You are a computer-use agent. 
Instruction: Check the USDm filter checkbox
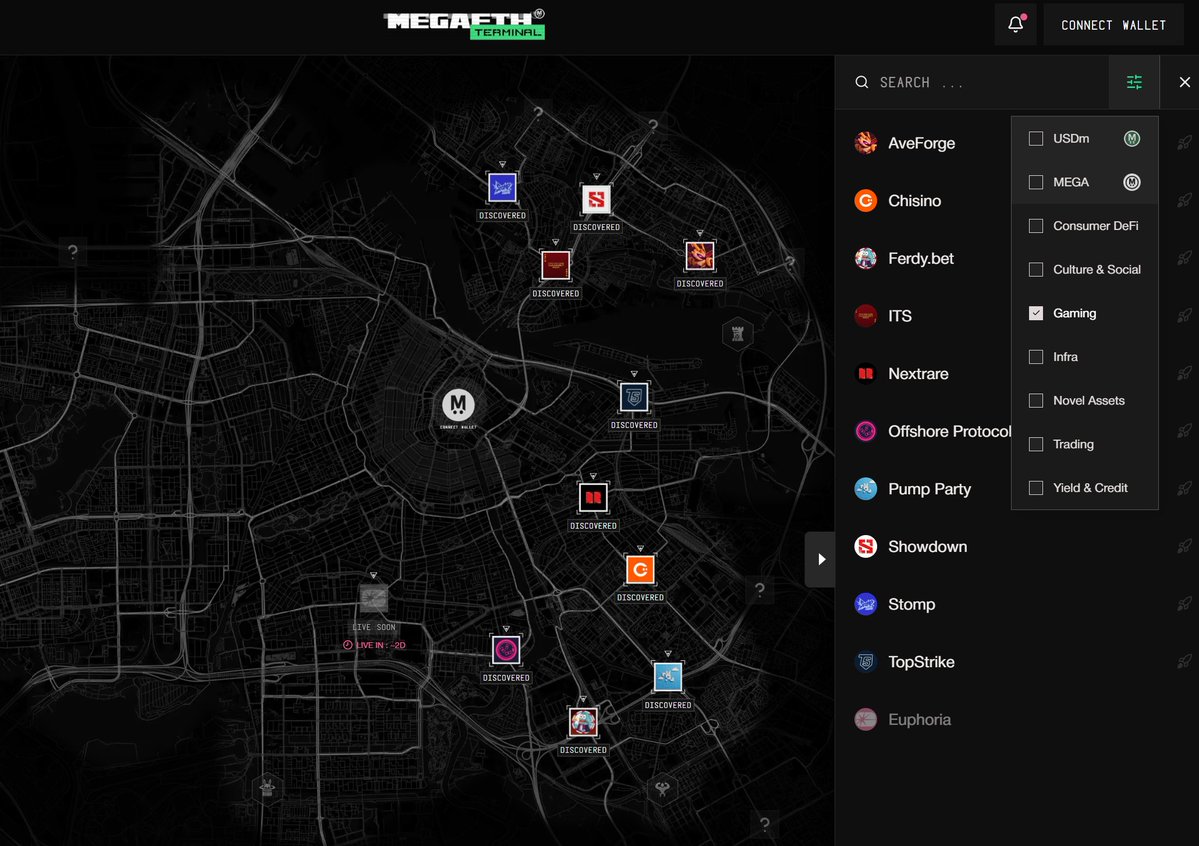click(1036, 138)
